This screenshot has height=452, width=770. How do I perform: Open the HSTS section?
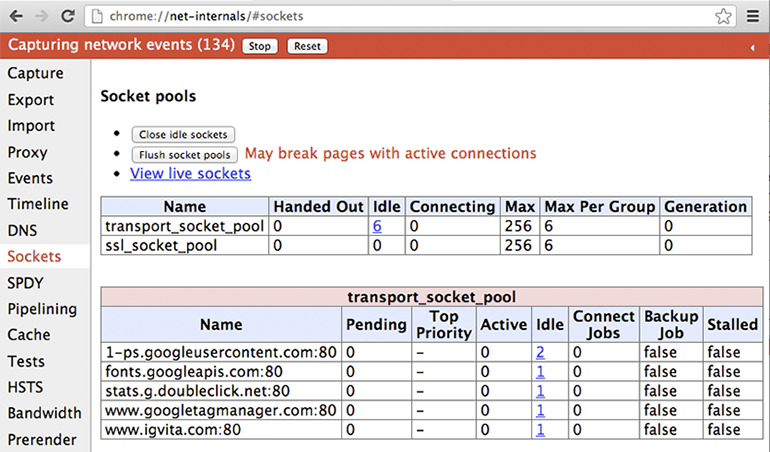click(26, 386)
